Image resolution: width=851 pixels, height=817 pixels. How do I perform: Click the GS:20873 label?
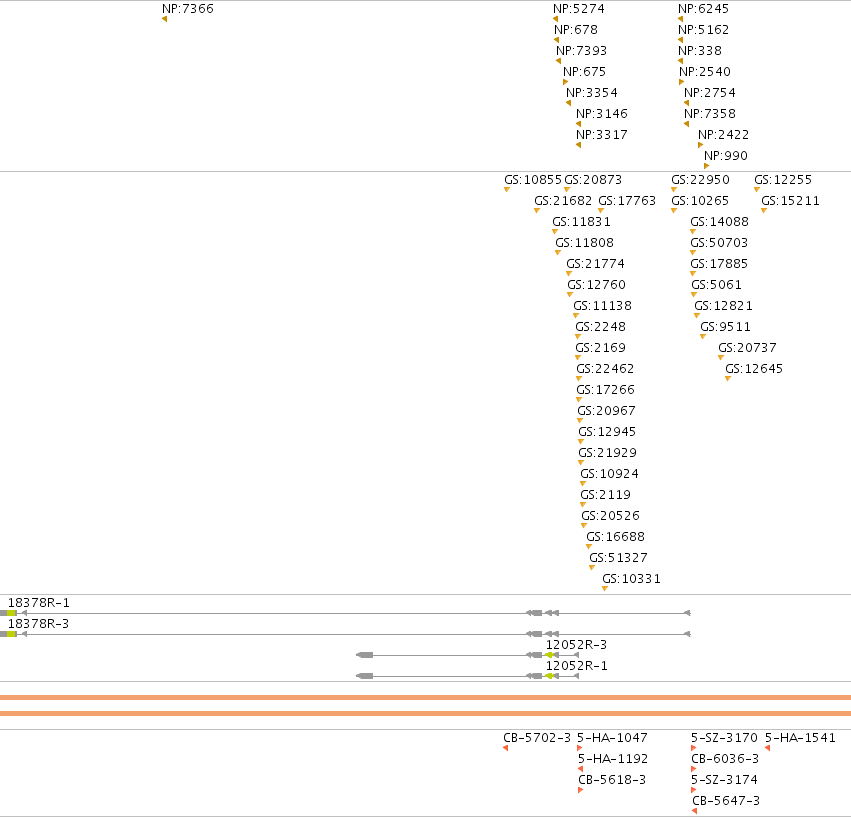tap(593, 180)
